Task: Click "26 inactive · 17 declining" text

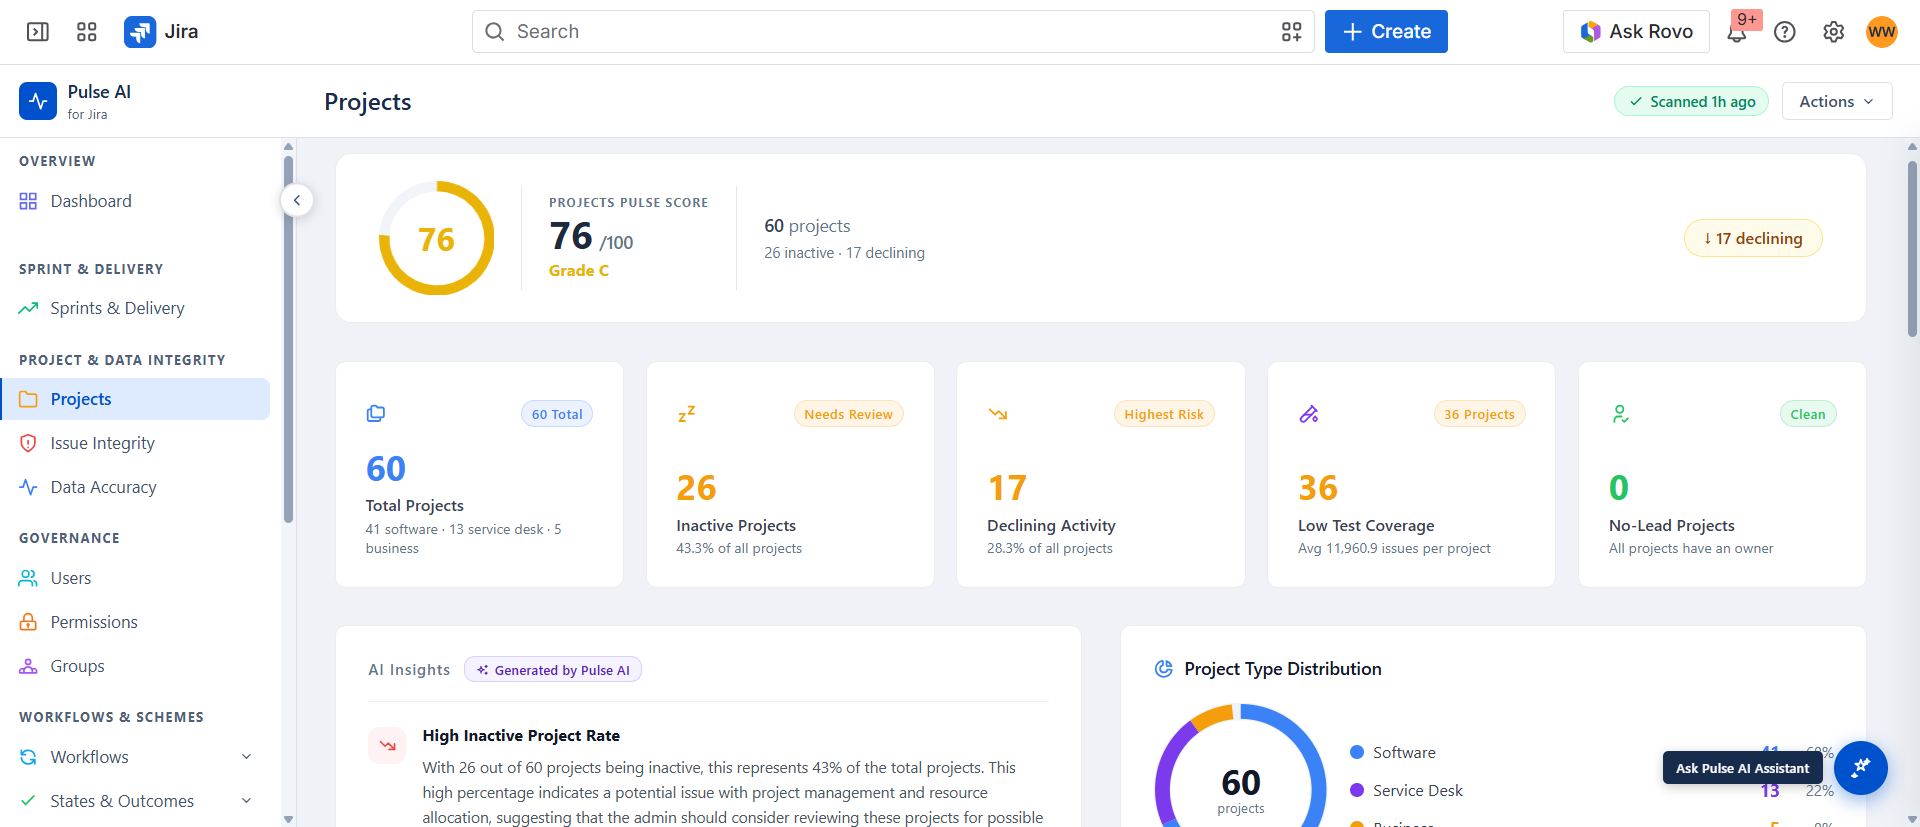Action: [x=844, y=253]
